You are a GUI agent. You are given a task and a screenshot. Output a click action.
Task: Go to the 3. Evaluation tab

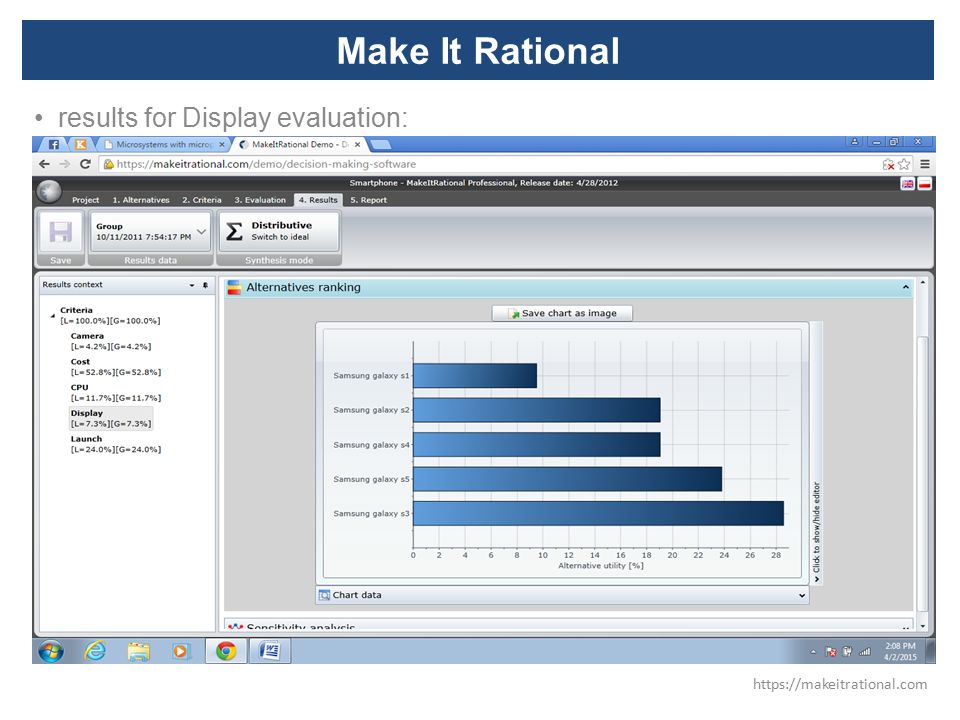(260, 200)
